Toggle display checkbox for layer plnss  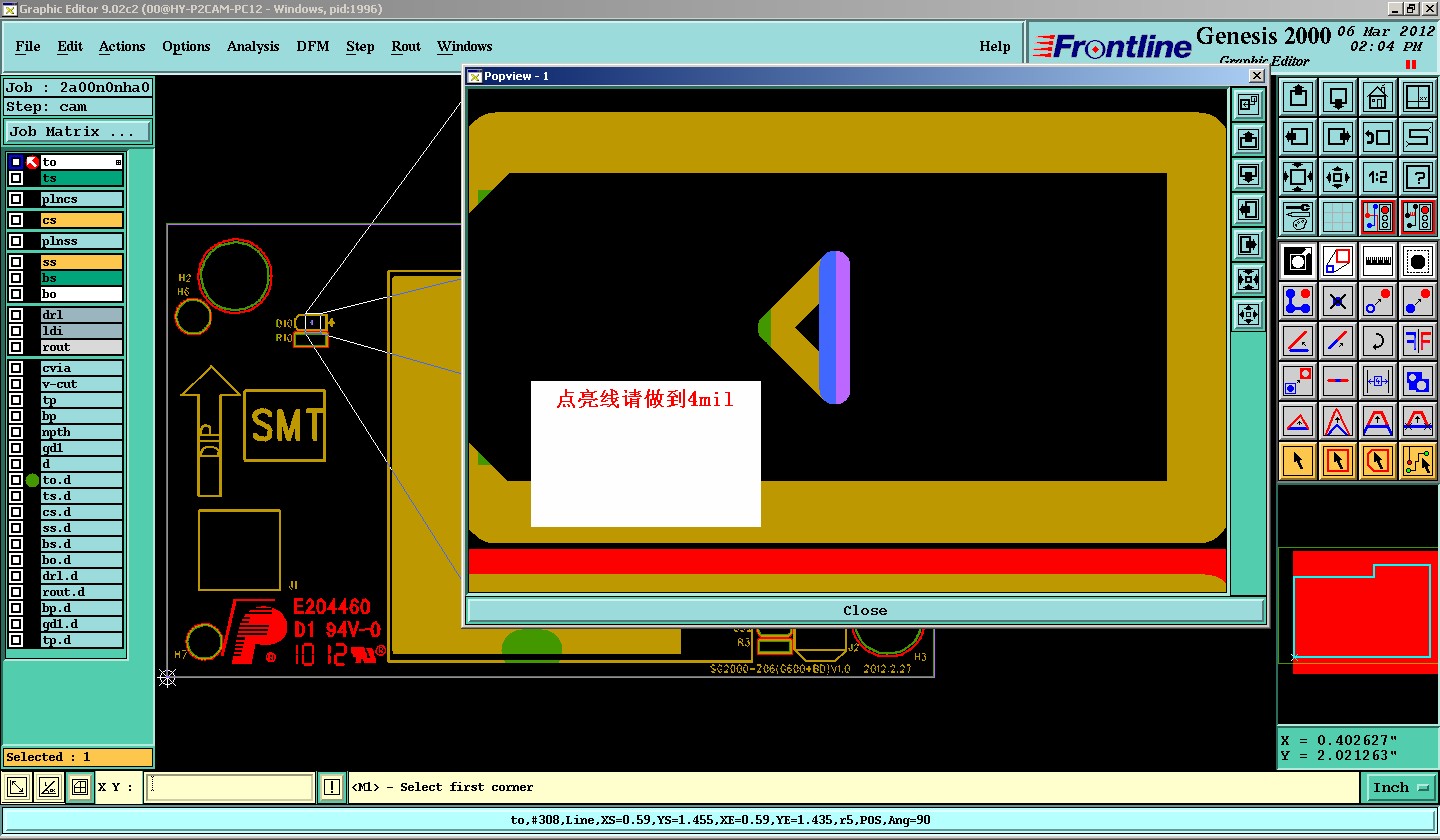pos(16,241)
